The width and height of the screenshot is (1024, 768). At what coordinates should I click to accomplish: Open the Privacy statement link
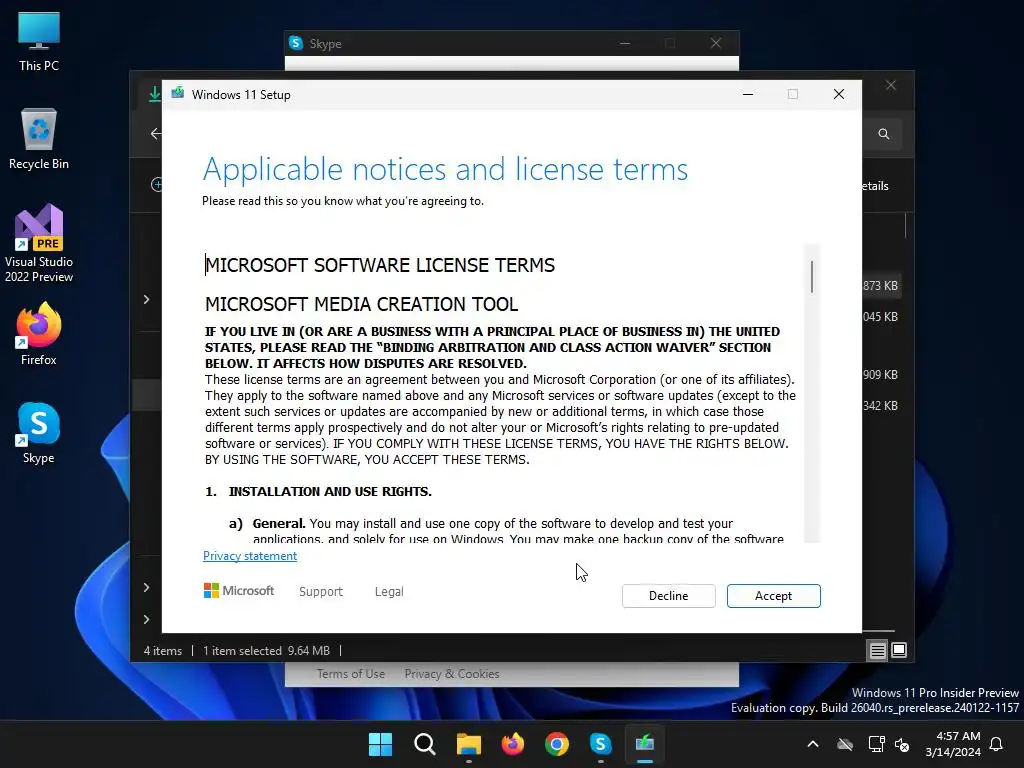click(x=249, y=556)
